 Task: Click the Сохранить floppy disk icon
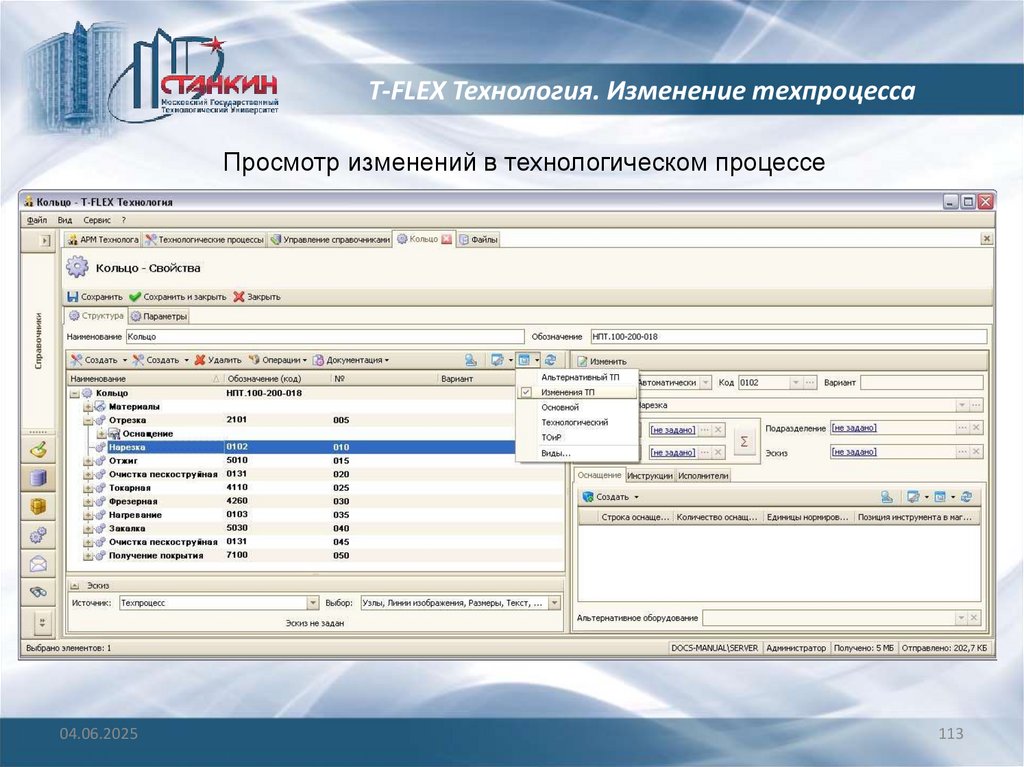(73, 297)
